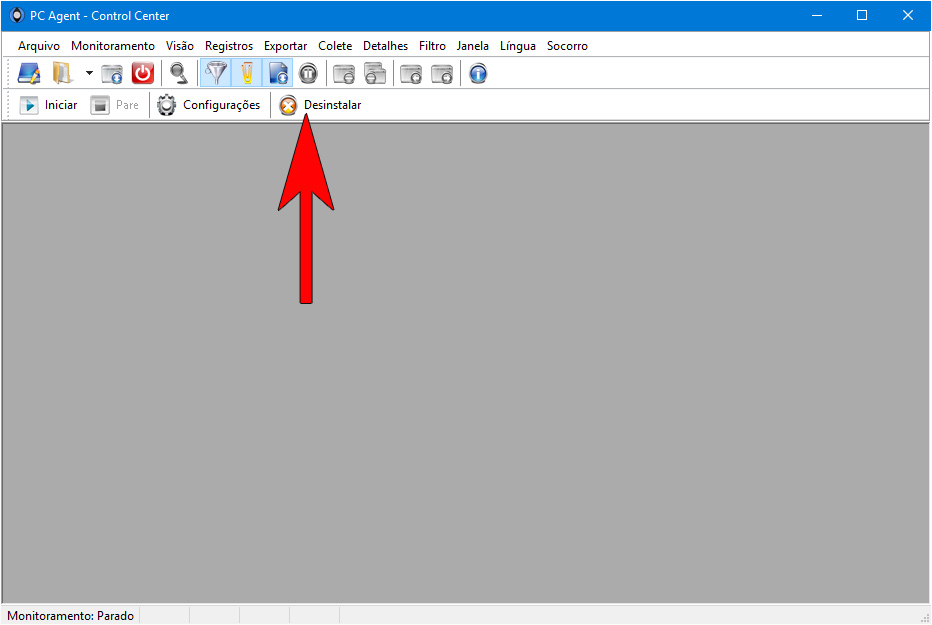Click the 'Monitoramento: Parado' status bar text
Screen dimensions: 932x625
(x=70, y=615)
